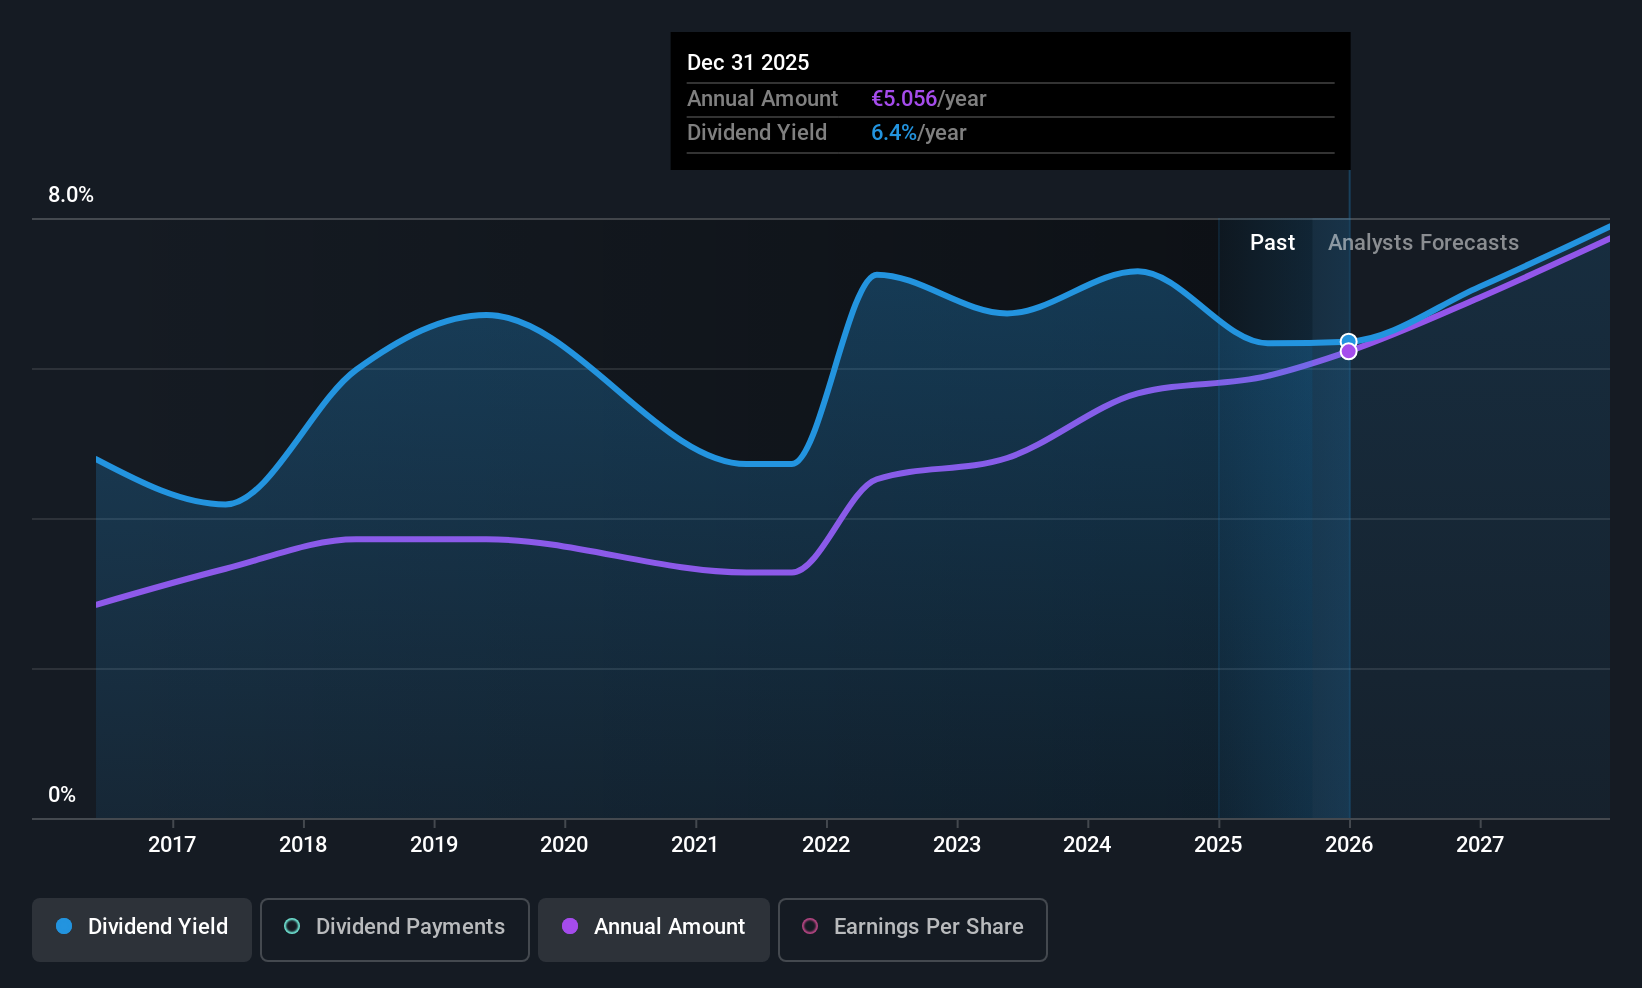The width and height of the screenshot is (1642, 988).
Task: Click the blue Dividend Yield legend dot
Action: (x=64, y=926)
